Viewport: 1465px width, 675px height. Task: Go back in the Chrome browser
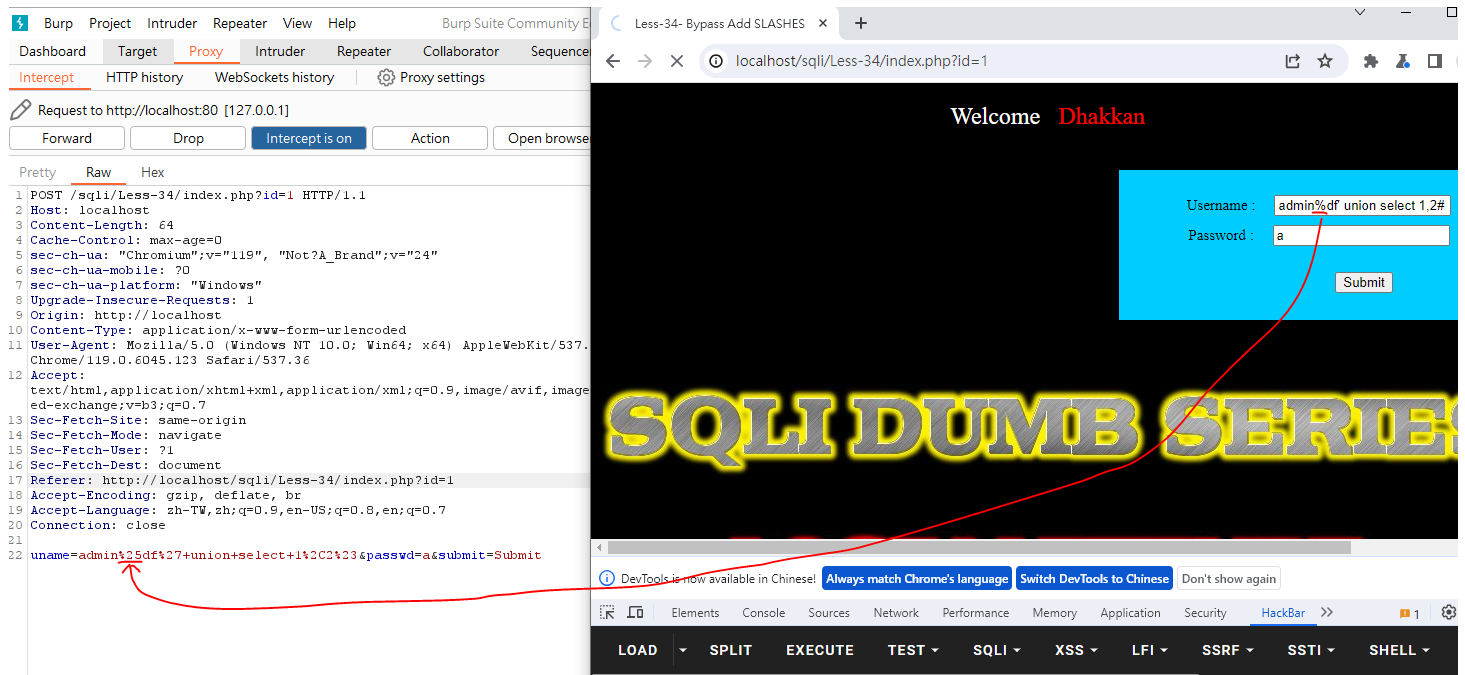(613, 61)
